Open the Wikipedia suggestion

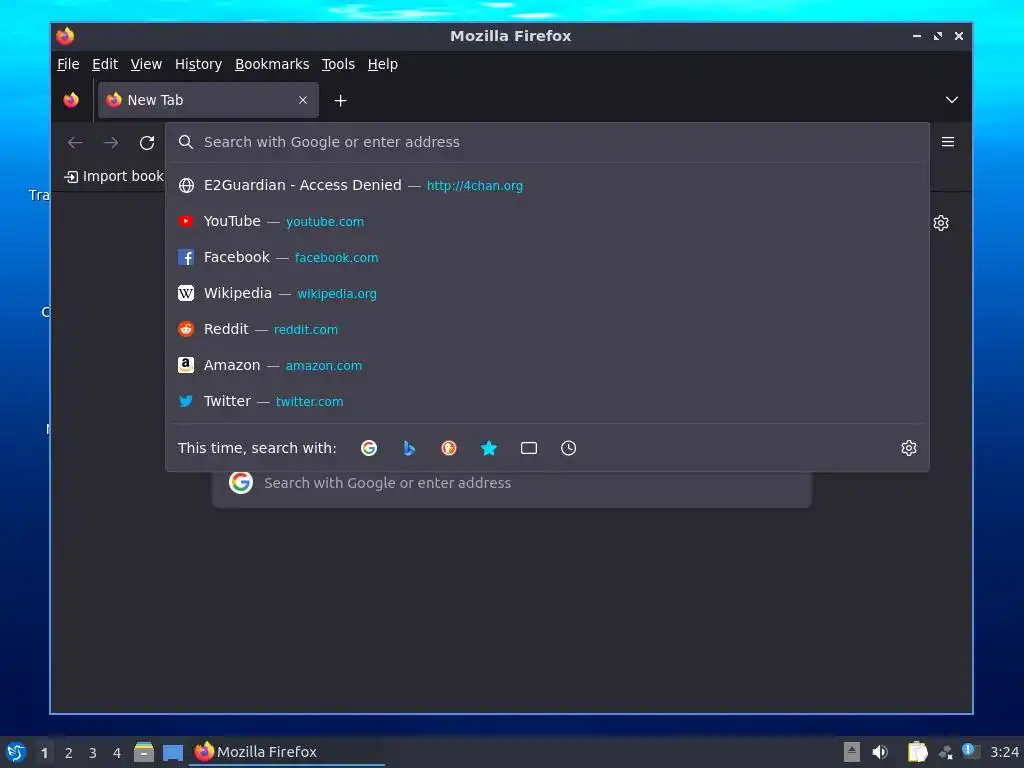tap(547, 293)
